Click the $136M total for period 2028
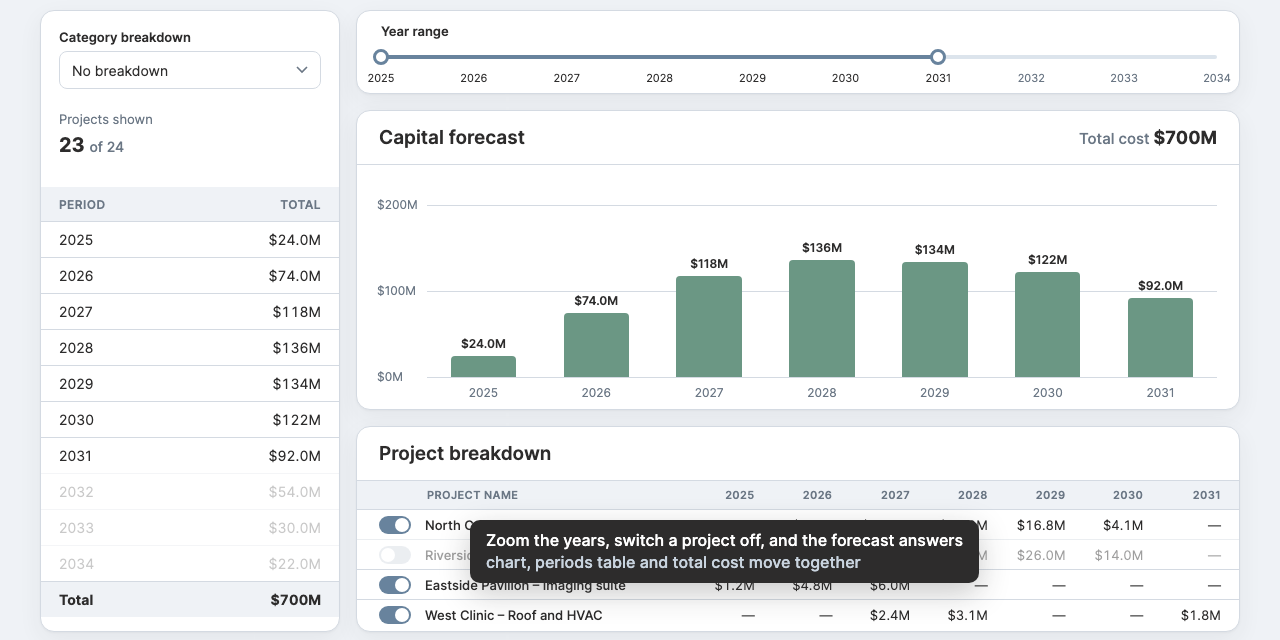Viewport: 1280px width, 640px height. coord(297,348)
